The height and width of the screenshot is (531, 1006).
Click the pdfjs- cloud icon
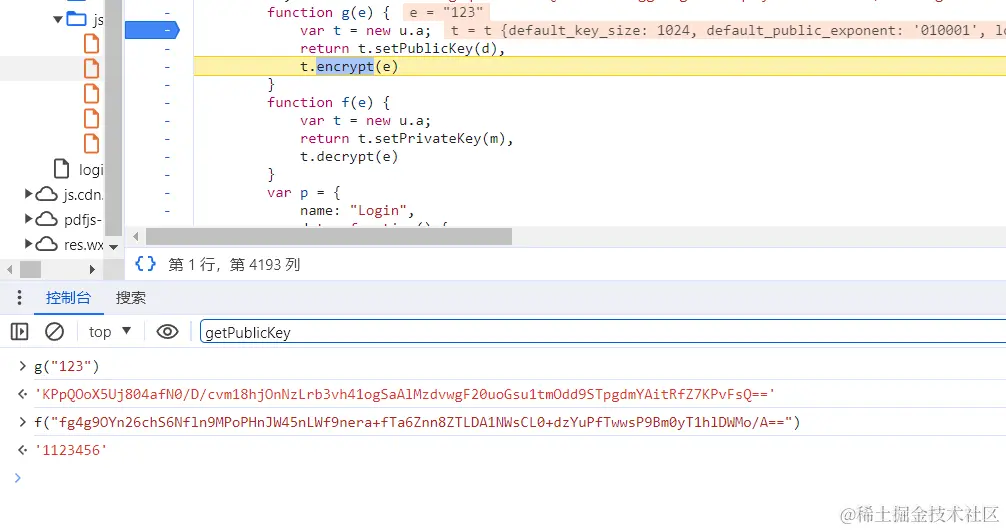point(46,219)
